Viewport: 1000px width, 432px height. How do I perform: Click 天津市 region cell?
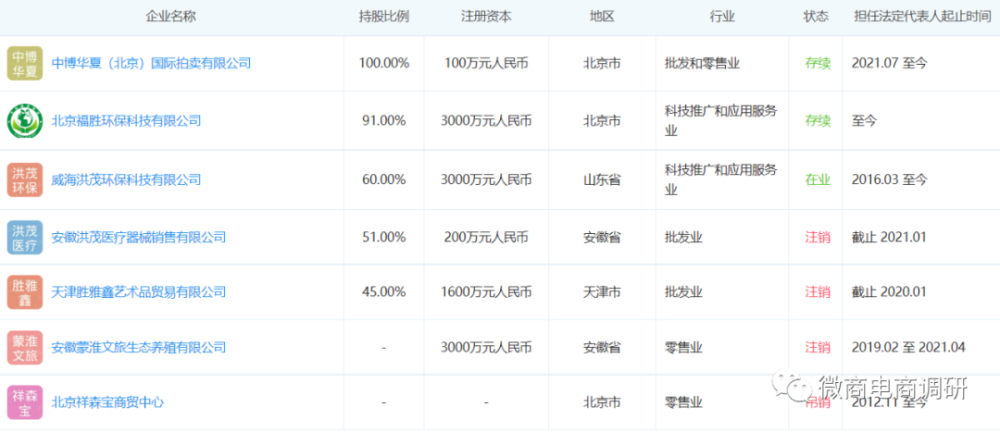click(602, 292)
